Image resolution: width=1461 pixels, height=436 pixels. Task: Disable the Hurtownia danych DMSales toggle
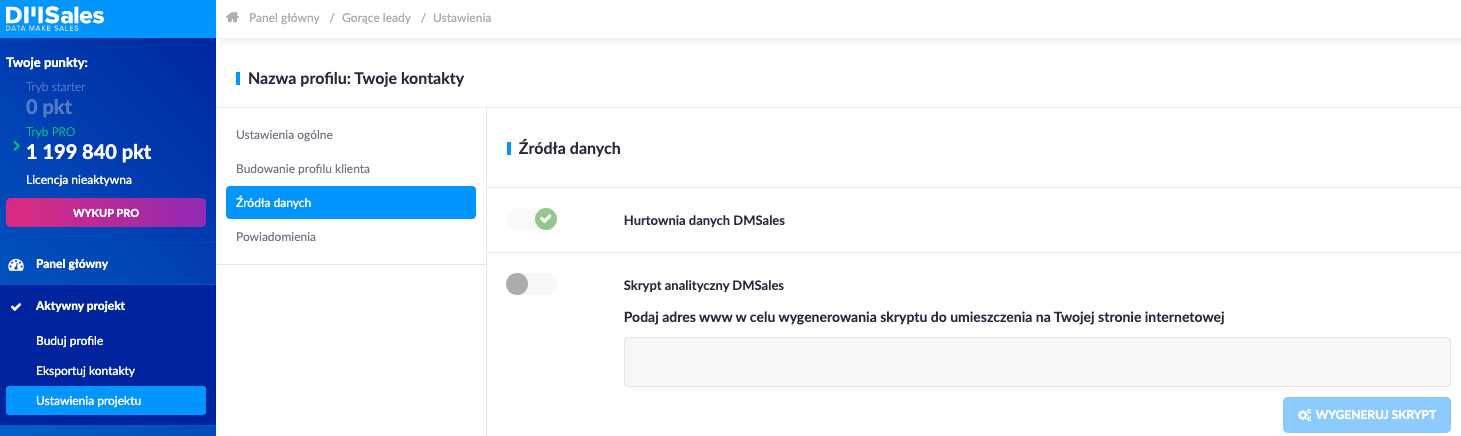point(532,219)
